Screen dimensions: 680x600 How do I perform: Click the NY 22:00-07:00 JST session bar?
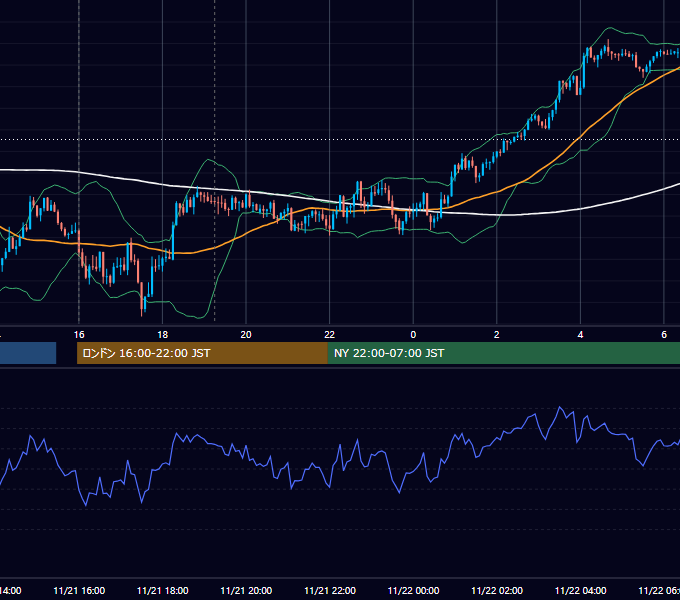click(x=503, y=353)
